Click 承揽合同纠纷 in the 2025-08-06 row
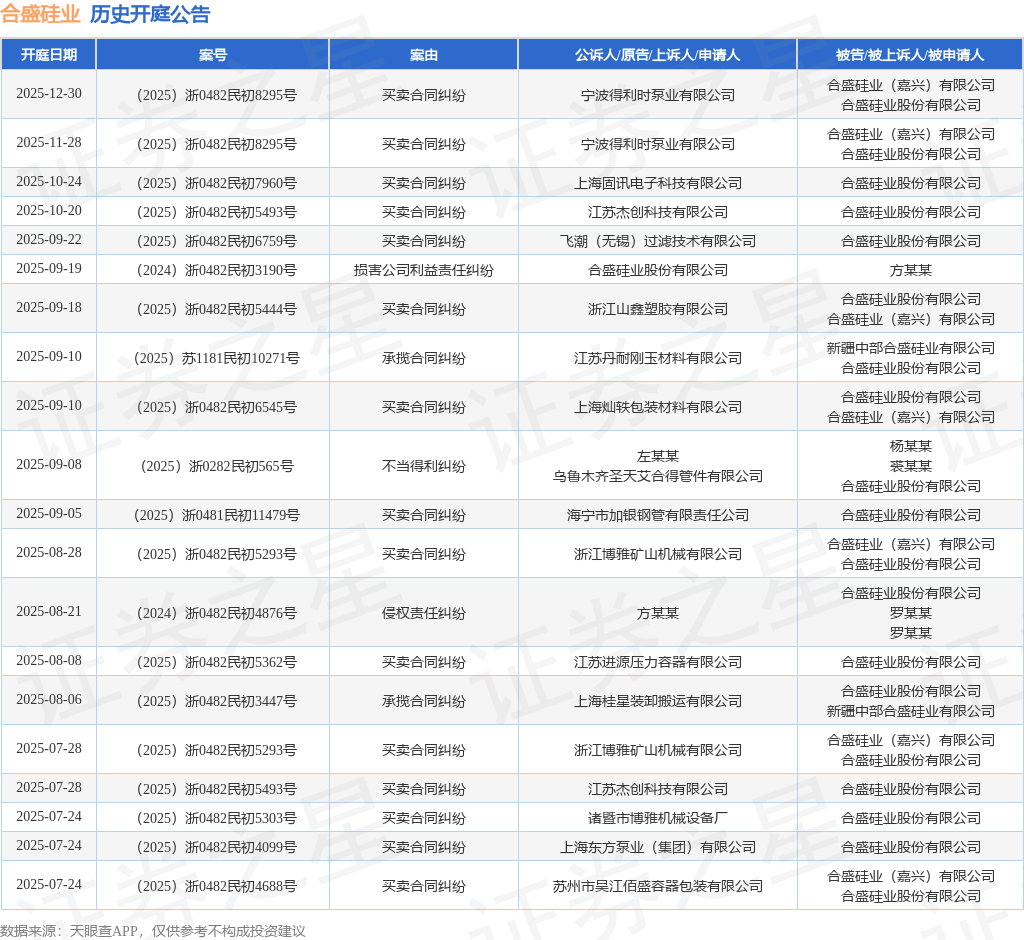1024x940 pixels. click(x=424, y=701)
